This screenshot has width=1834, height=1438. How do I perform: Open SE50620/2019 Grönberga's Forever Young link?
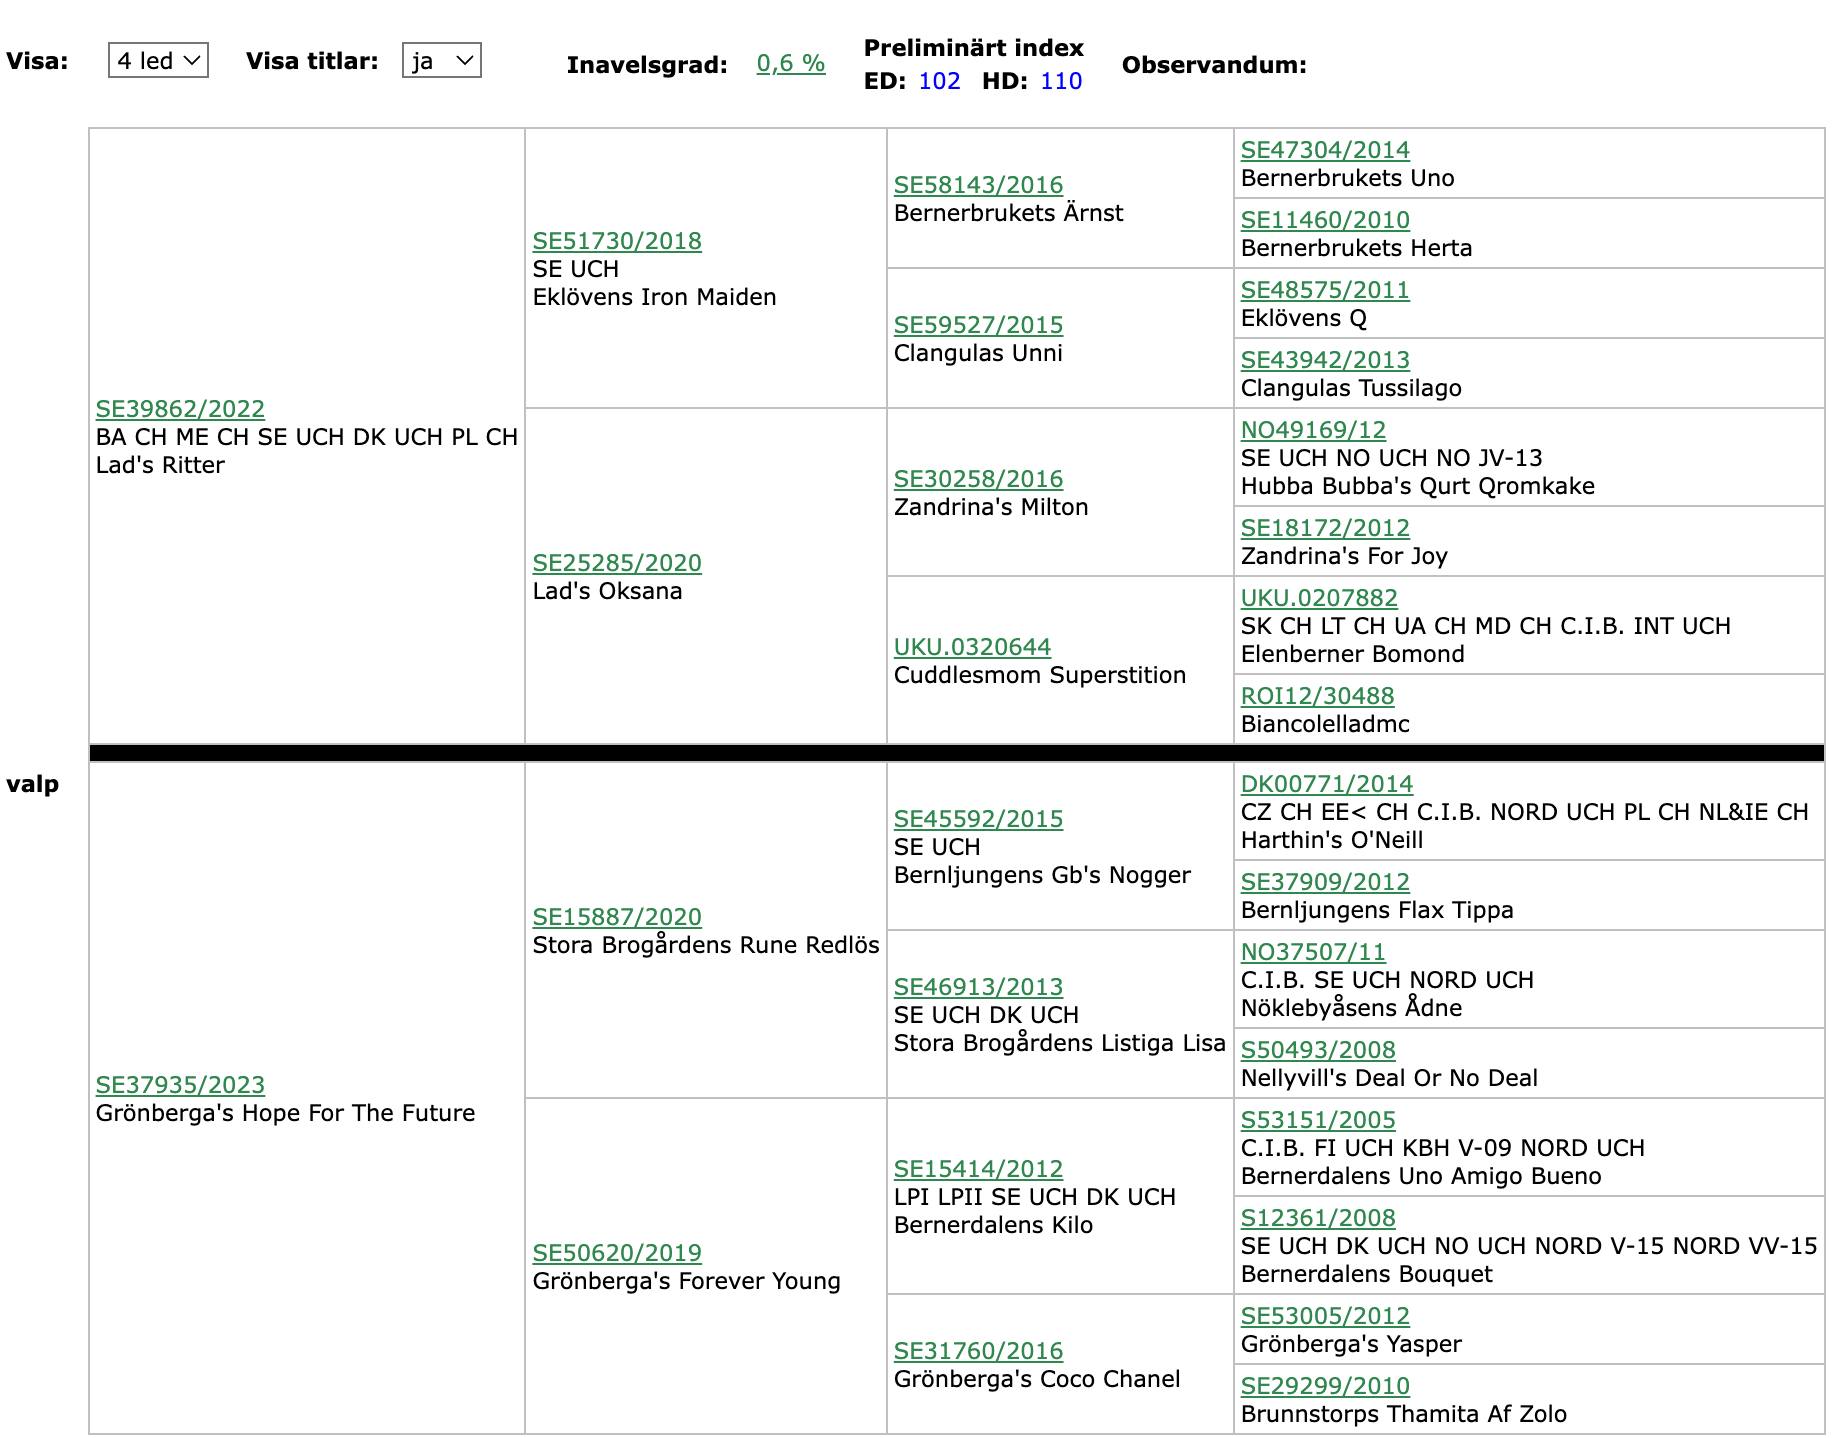click(617, 1253)
